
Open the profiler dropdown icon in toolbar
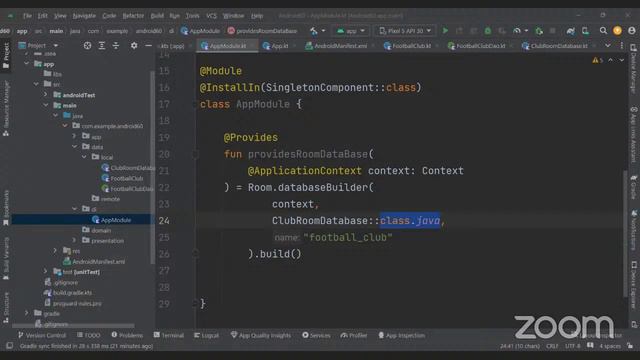tap(520, 31)
